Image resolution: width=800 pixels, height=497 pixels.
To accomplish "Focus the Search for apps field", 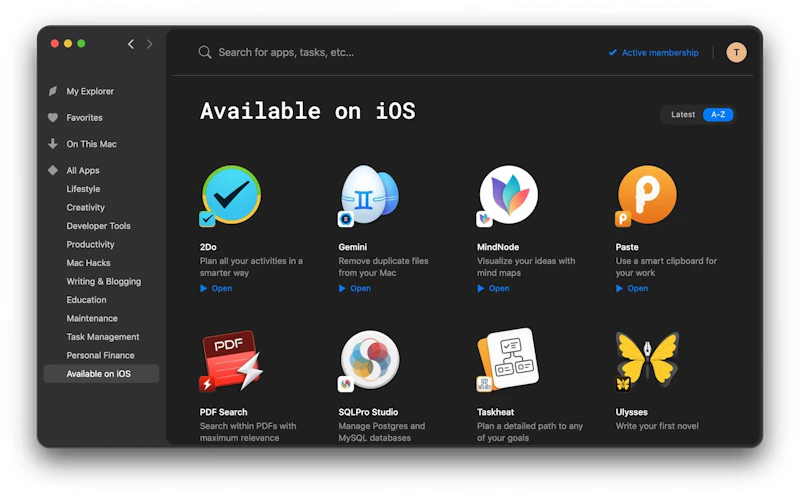I will point(286,52).
